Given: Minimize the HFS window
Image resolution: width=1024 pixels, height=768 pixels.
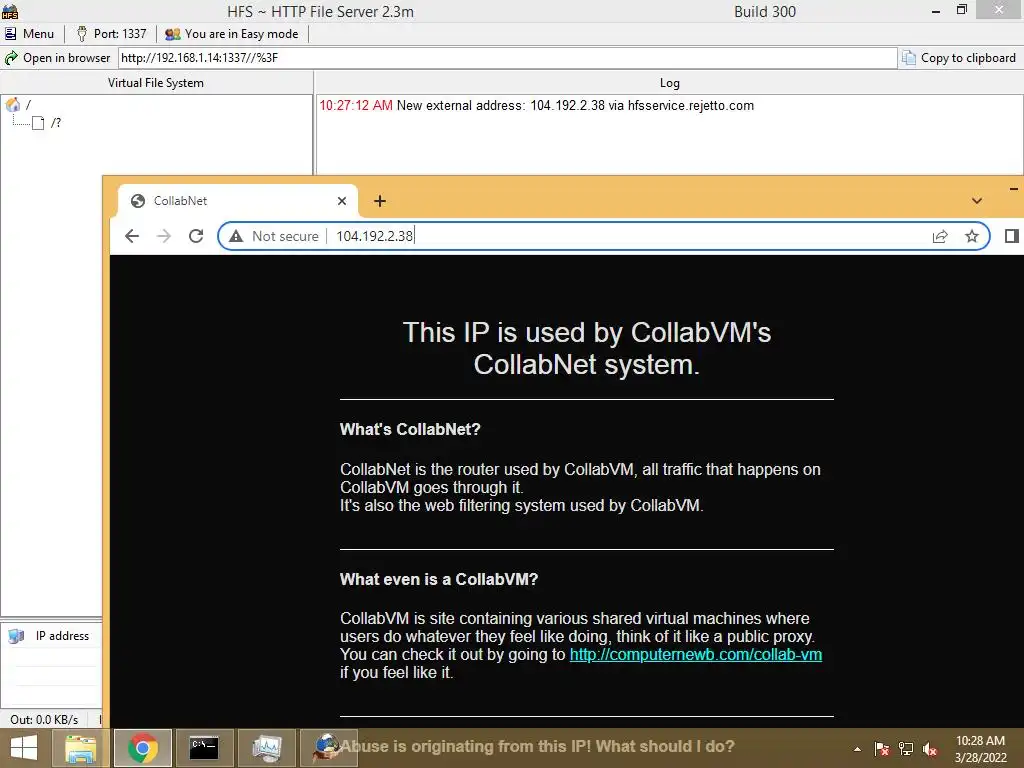Looking at the screenshot, I should [x=936, y=10].
